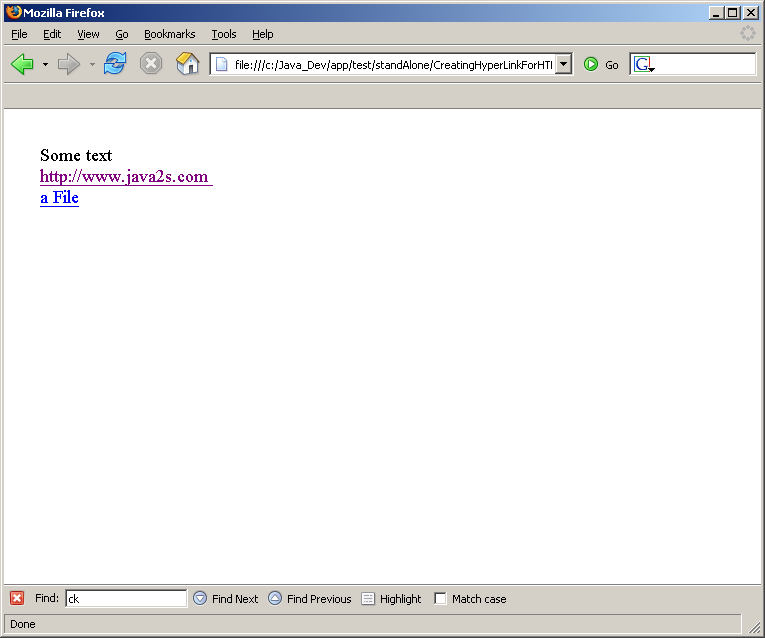Click 'Done' status bar text
This screenshot has height=638, width=765.
click(22, 624)
